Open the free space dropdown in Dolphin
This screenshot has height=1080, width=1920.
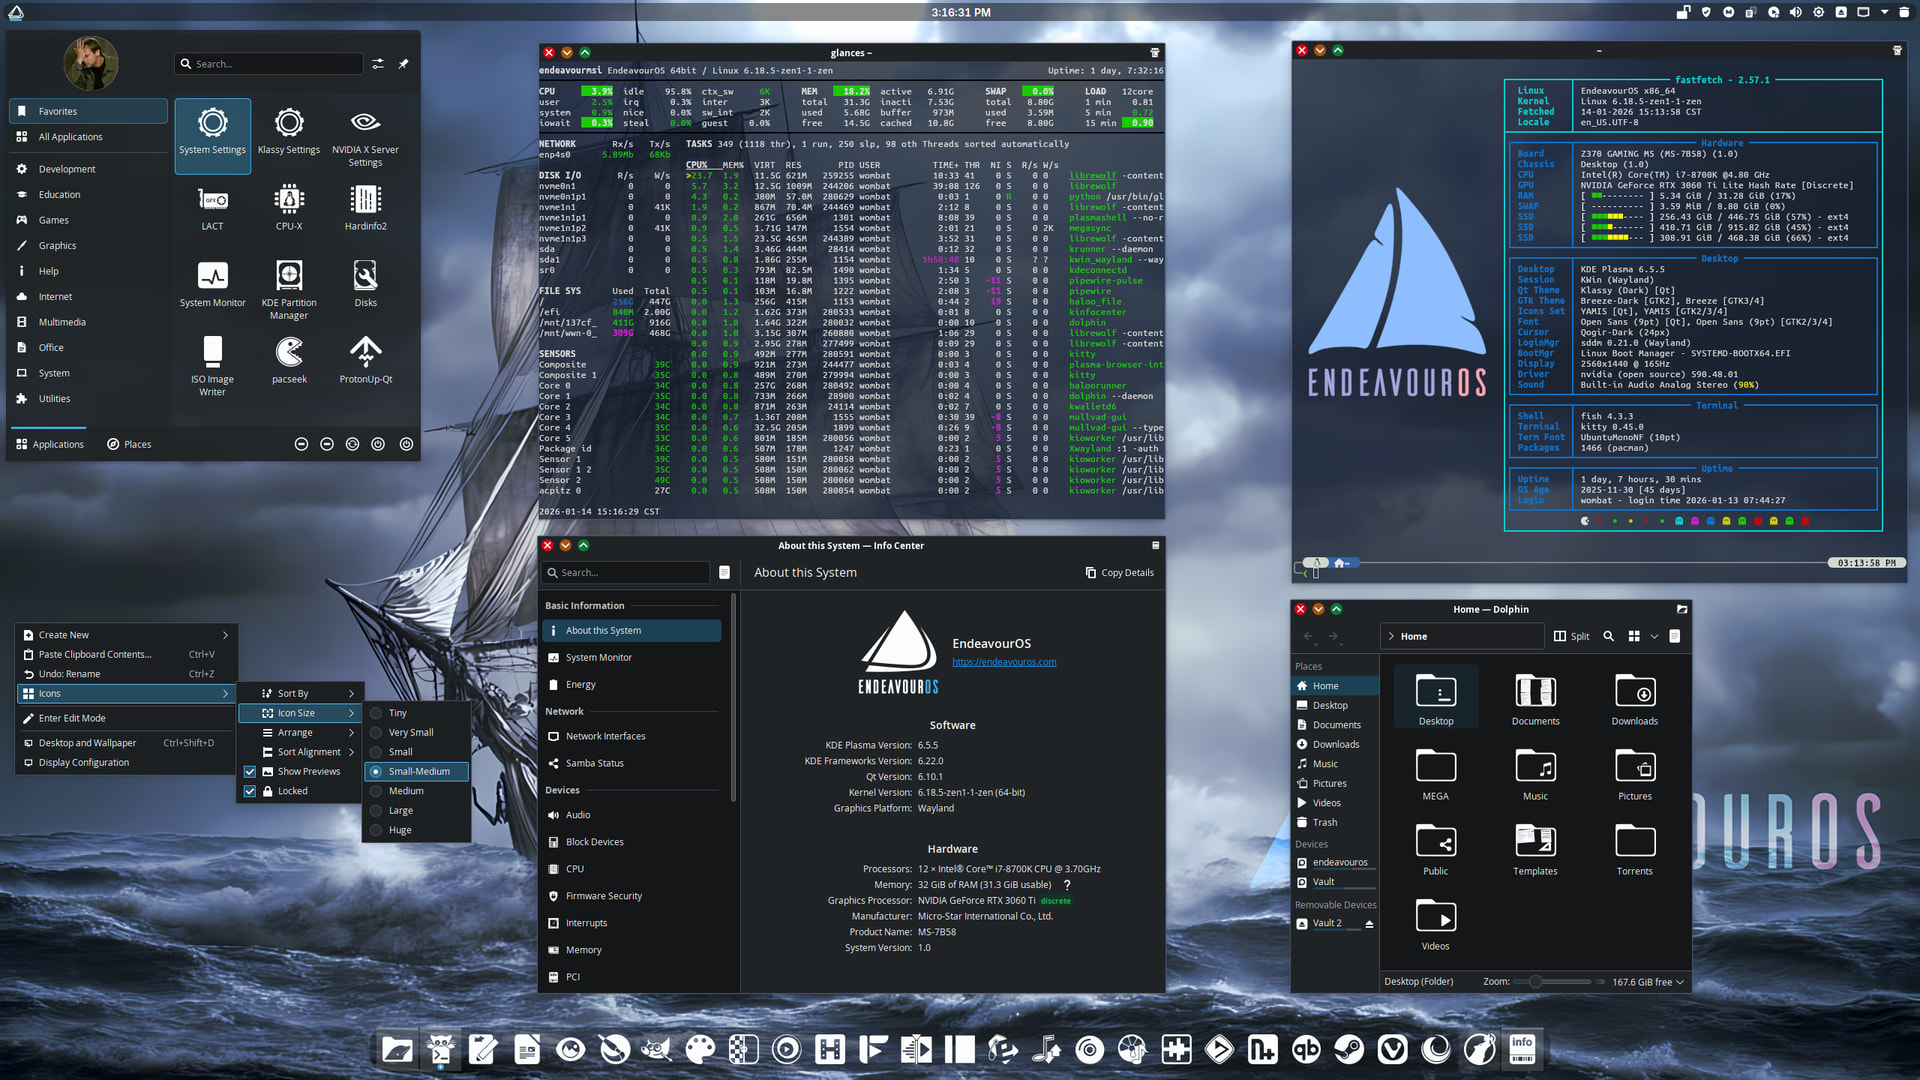pos(1648,982)
